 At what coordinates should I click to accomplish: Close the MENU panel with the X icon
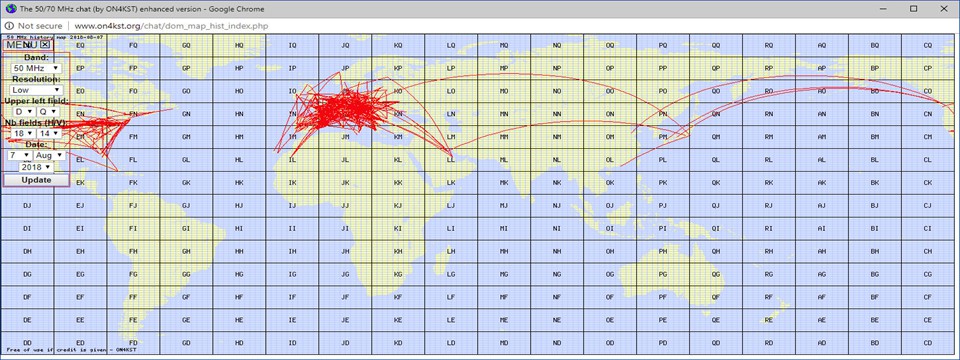click(45, 45)
